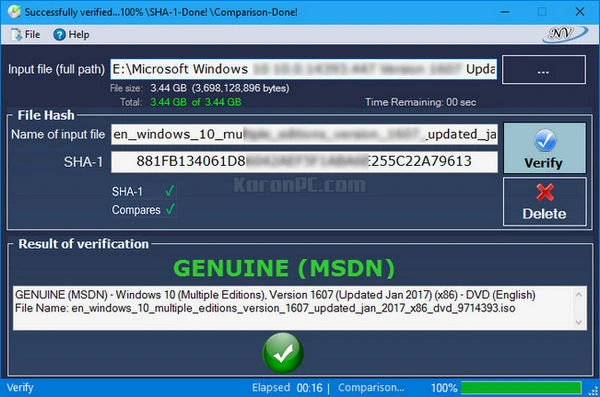Click the window resize grip icon
Viewport: 600px width, 397px height.
[x=594, y=391]
